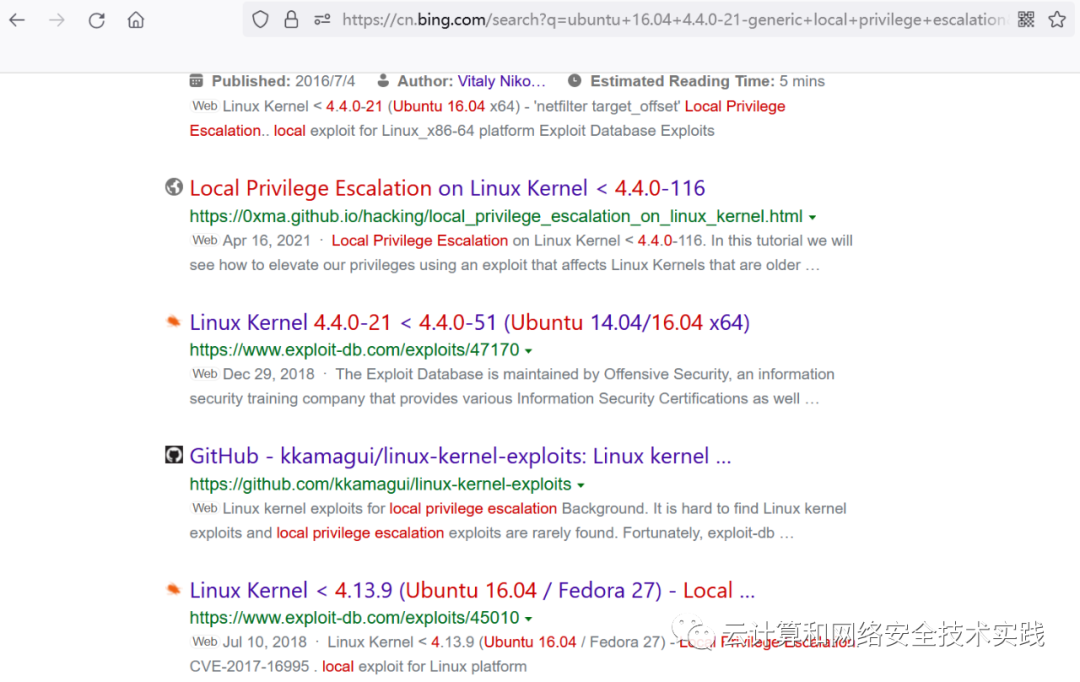
Task: Click the github.com/kkamagui/linux-kernel-exploits URL
Action: (380, 484)
